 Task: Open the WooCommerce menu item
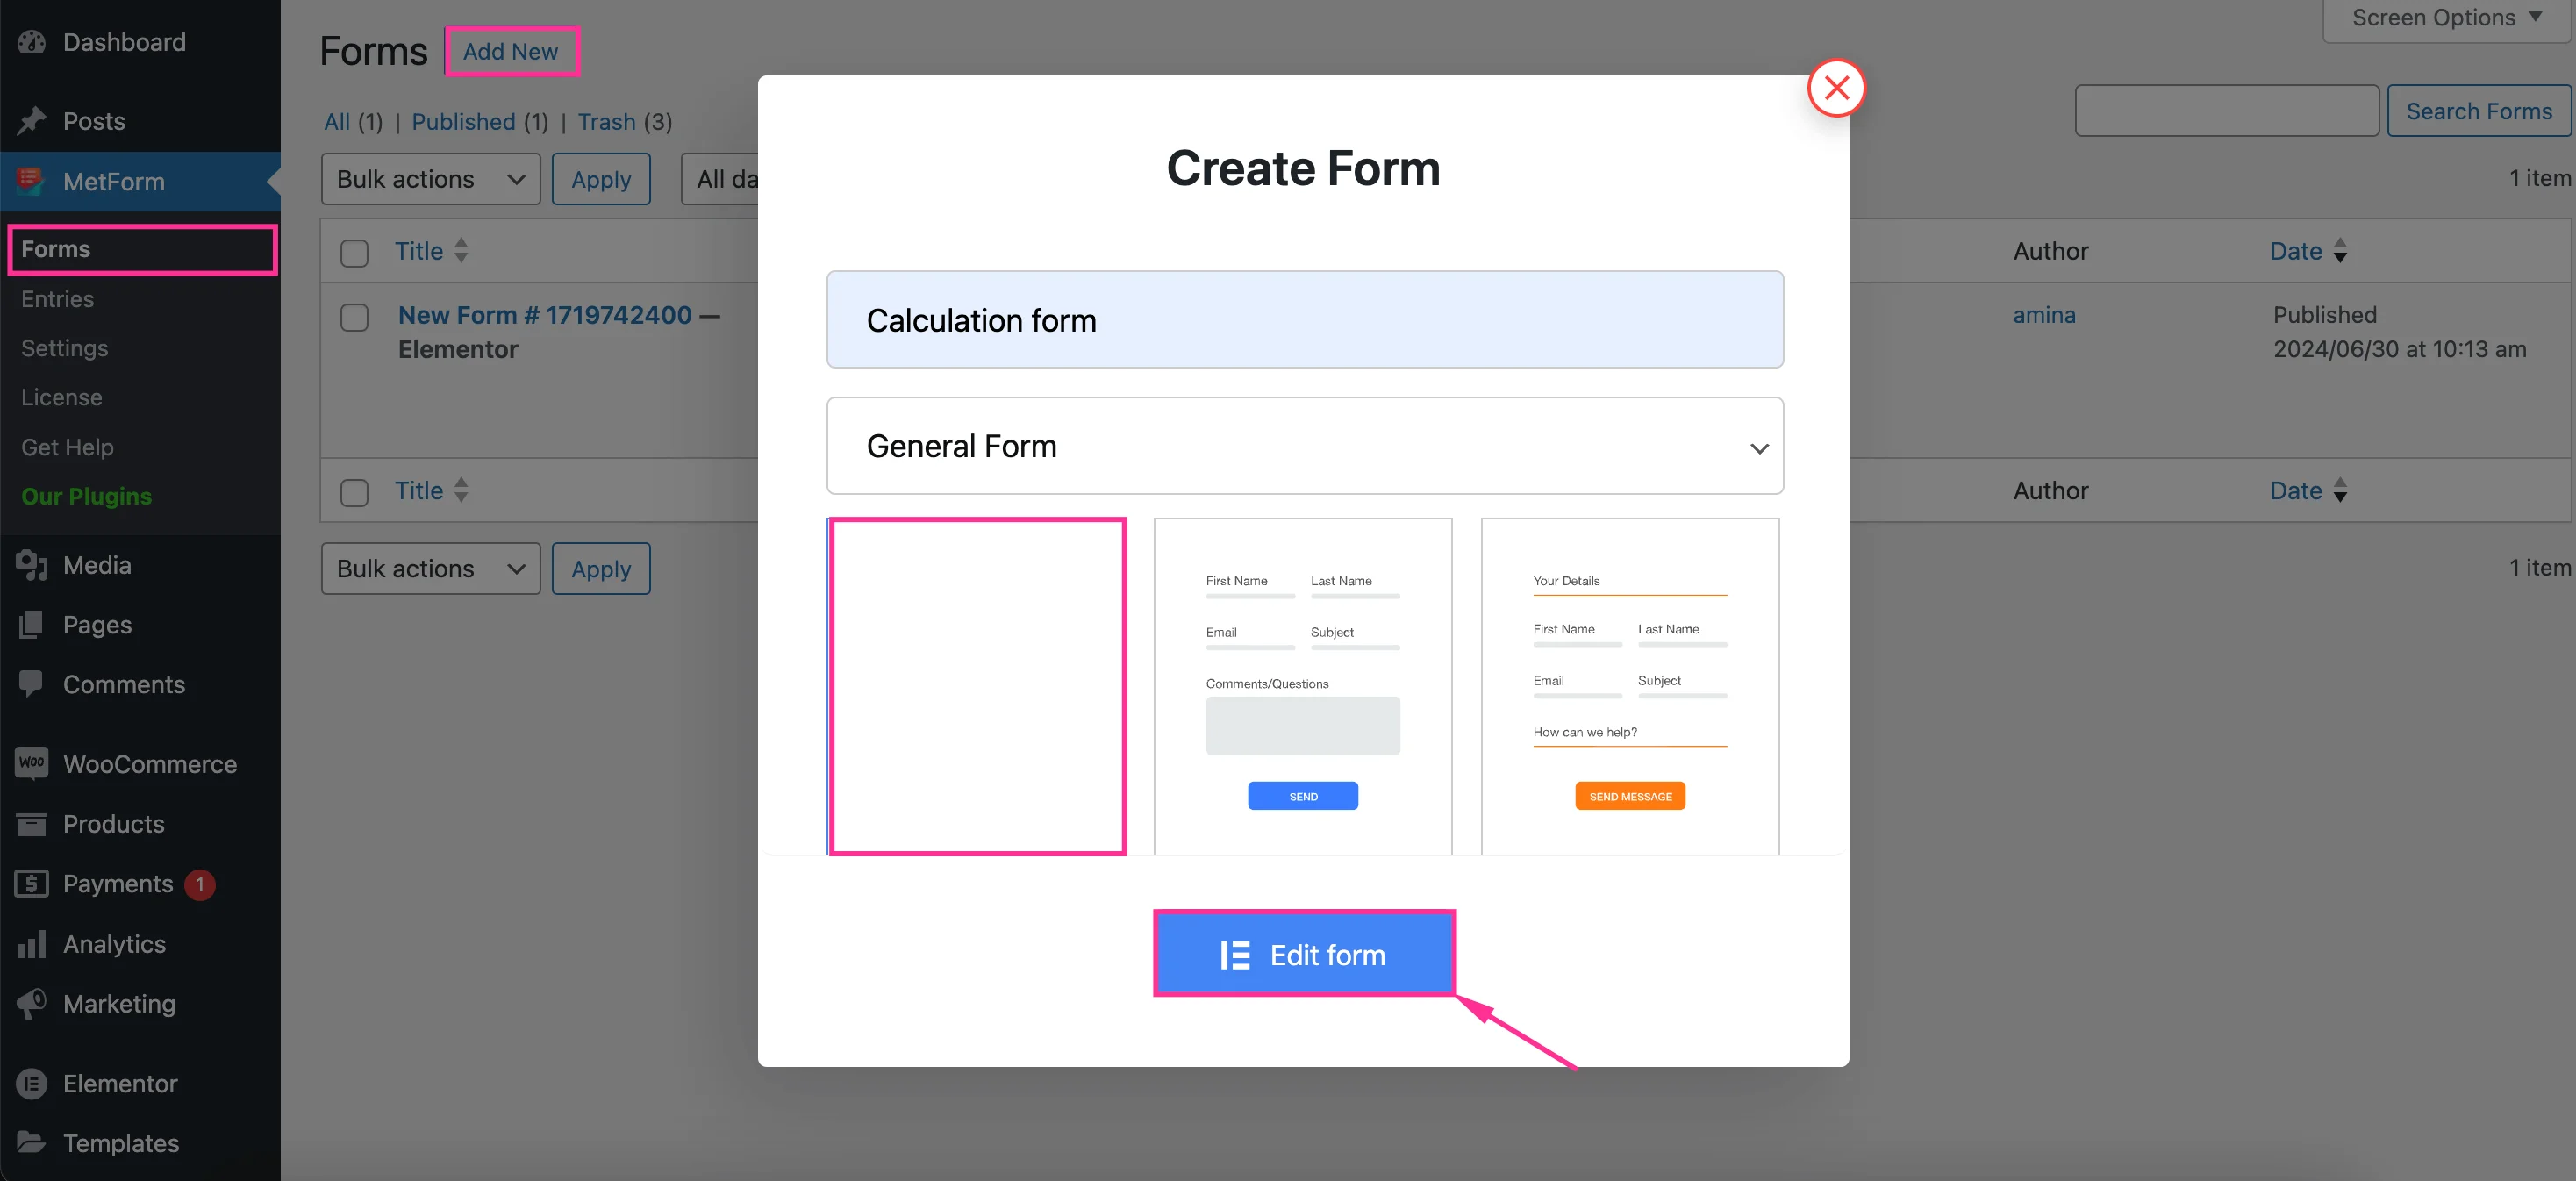140,764
